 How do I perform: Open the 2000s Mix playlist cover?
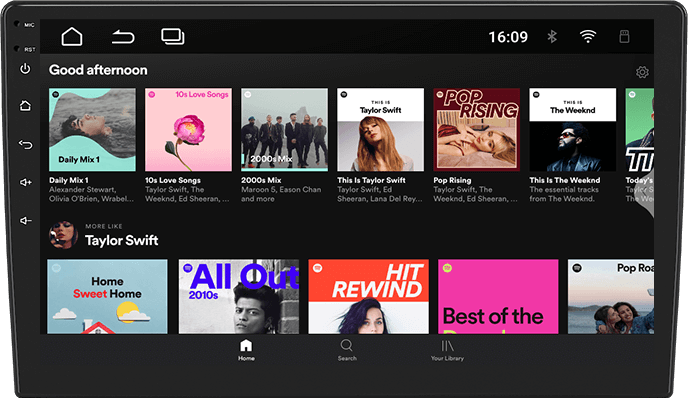284,129
